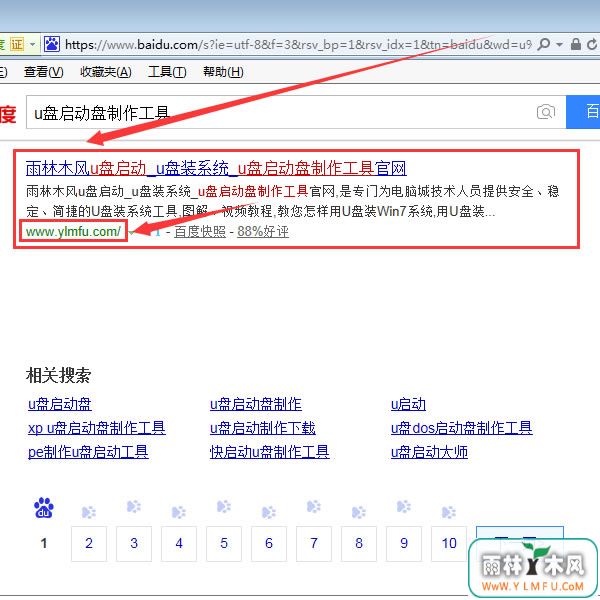Go to results page 7
Image resolution: width=600 pixels, height=600 pixels.
click(x=314, y=543)
